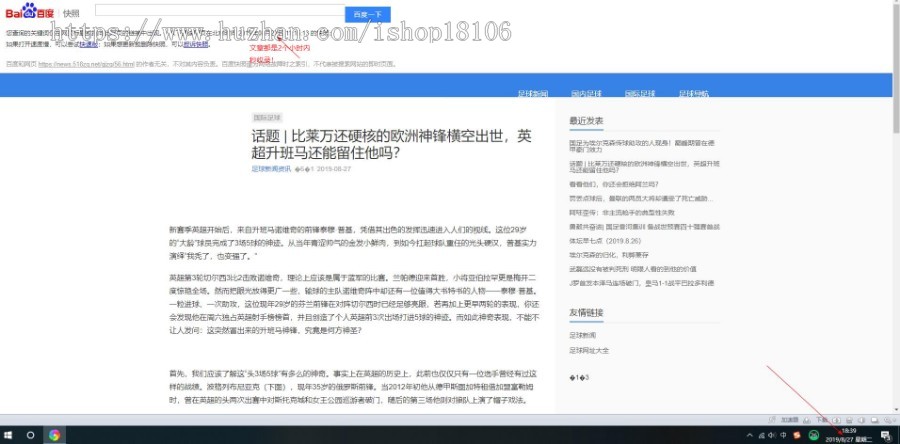900x444 pixels.
Task: Open the 足球导航 navigation menu item
Action: (x=694, y=94)
